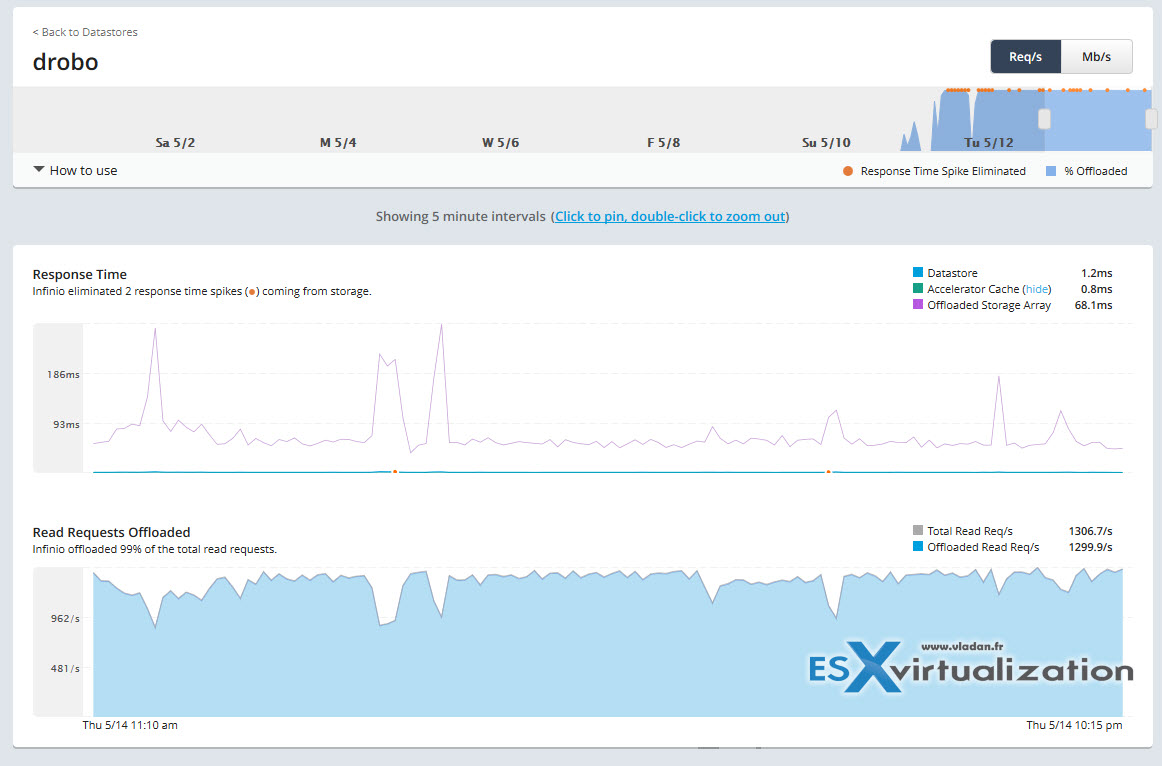
Task: Click the 68.1ms Offloaded Storage Array value
Action: pyautogui.click(x=1093, y=305)
